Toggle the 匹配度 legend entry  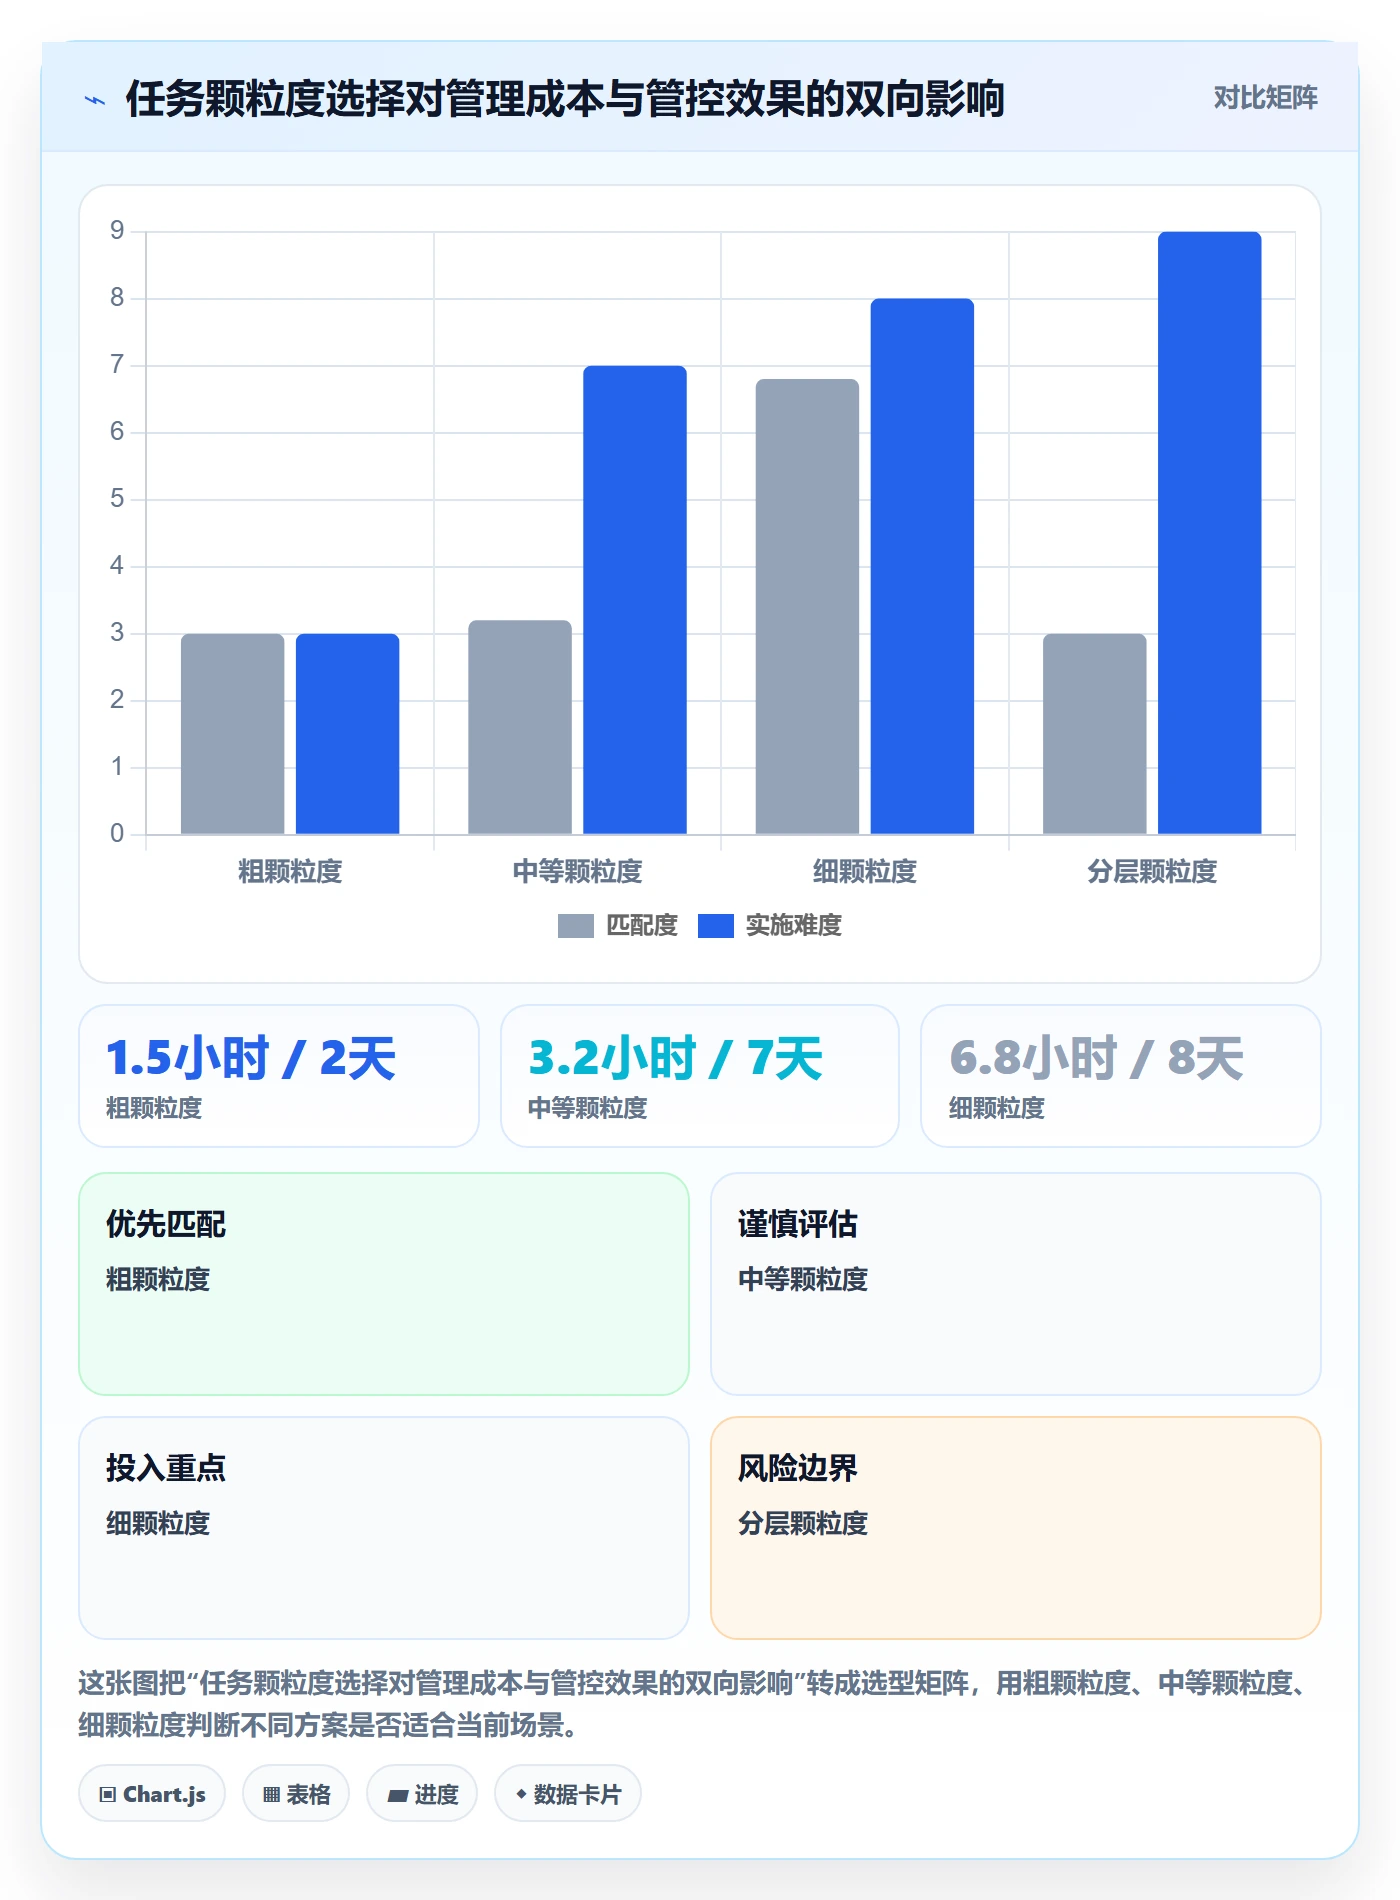pyautogui.click(x=618, y=926)
